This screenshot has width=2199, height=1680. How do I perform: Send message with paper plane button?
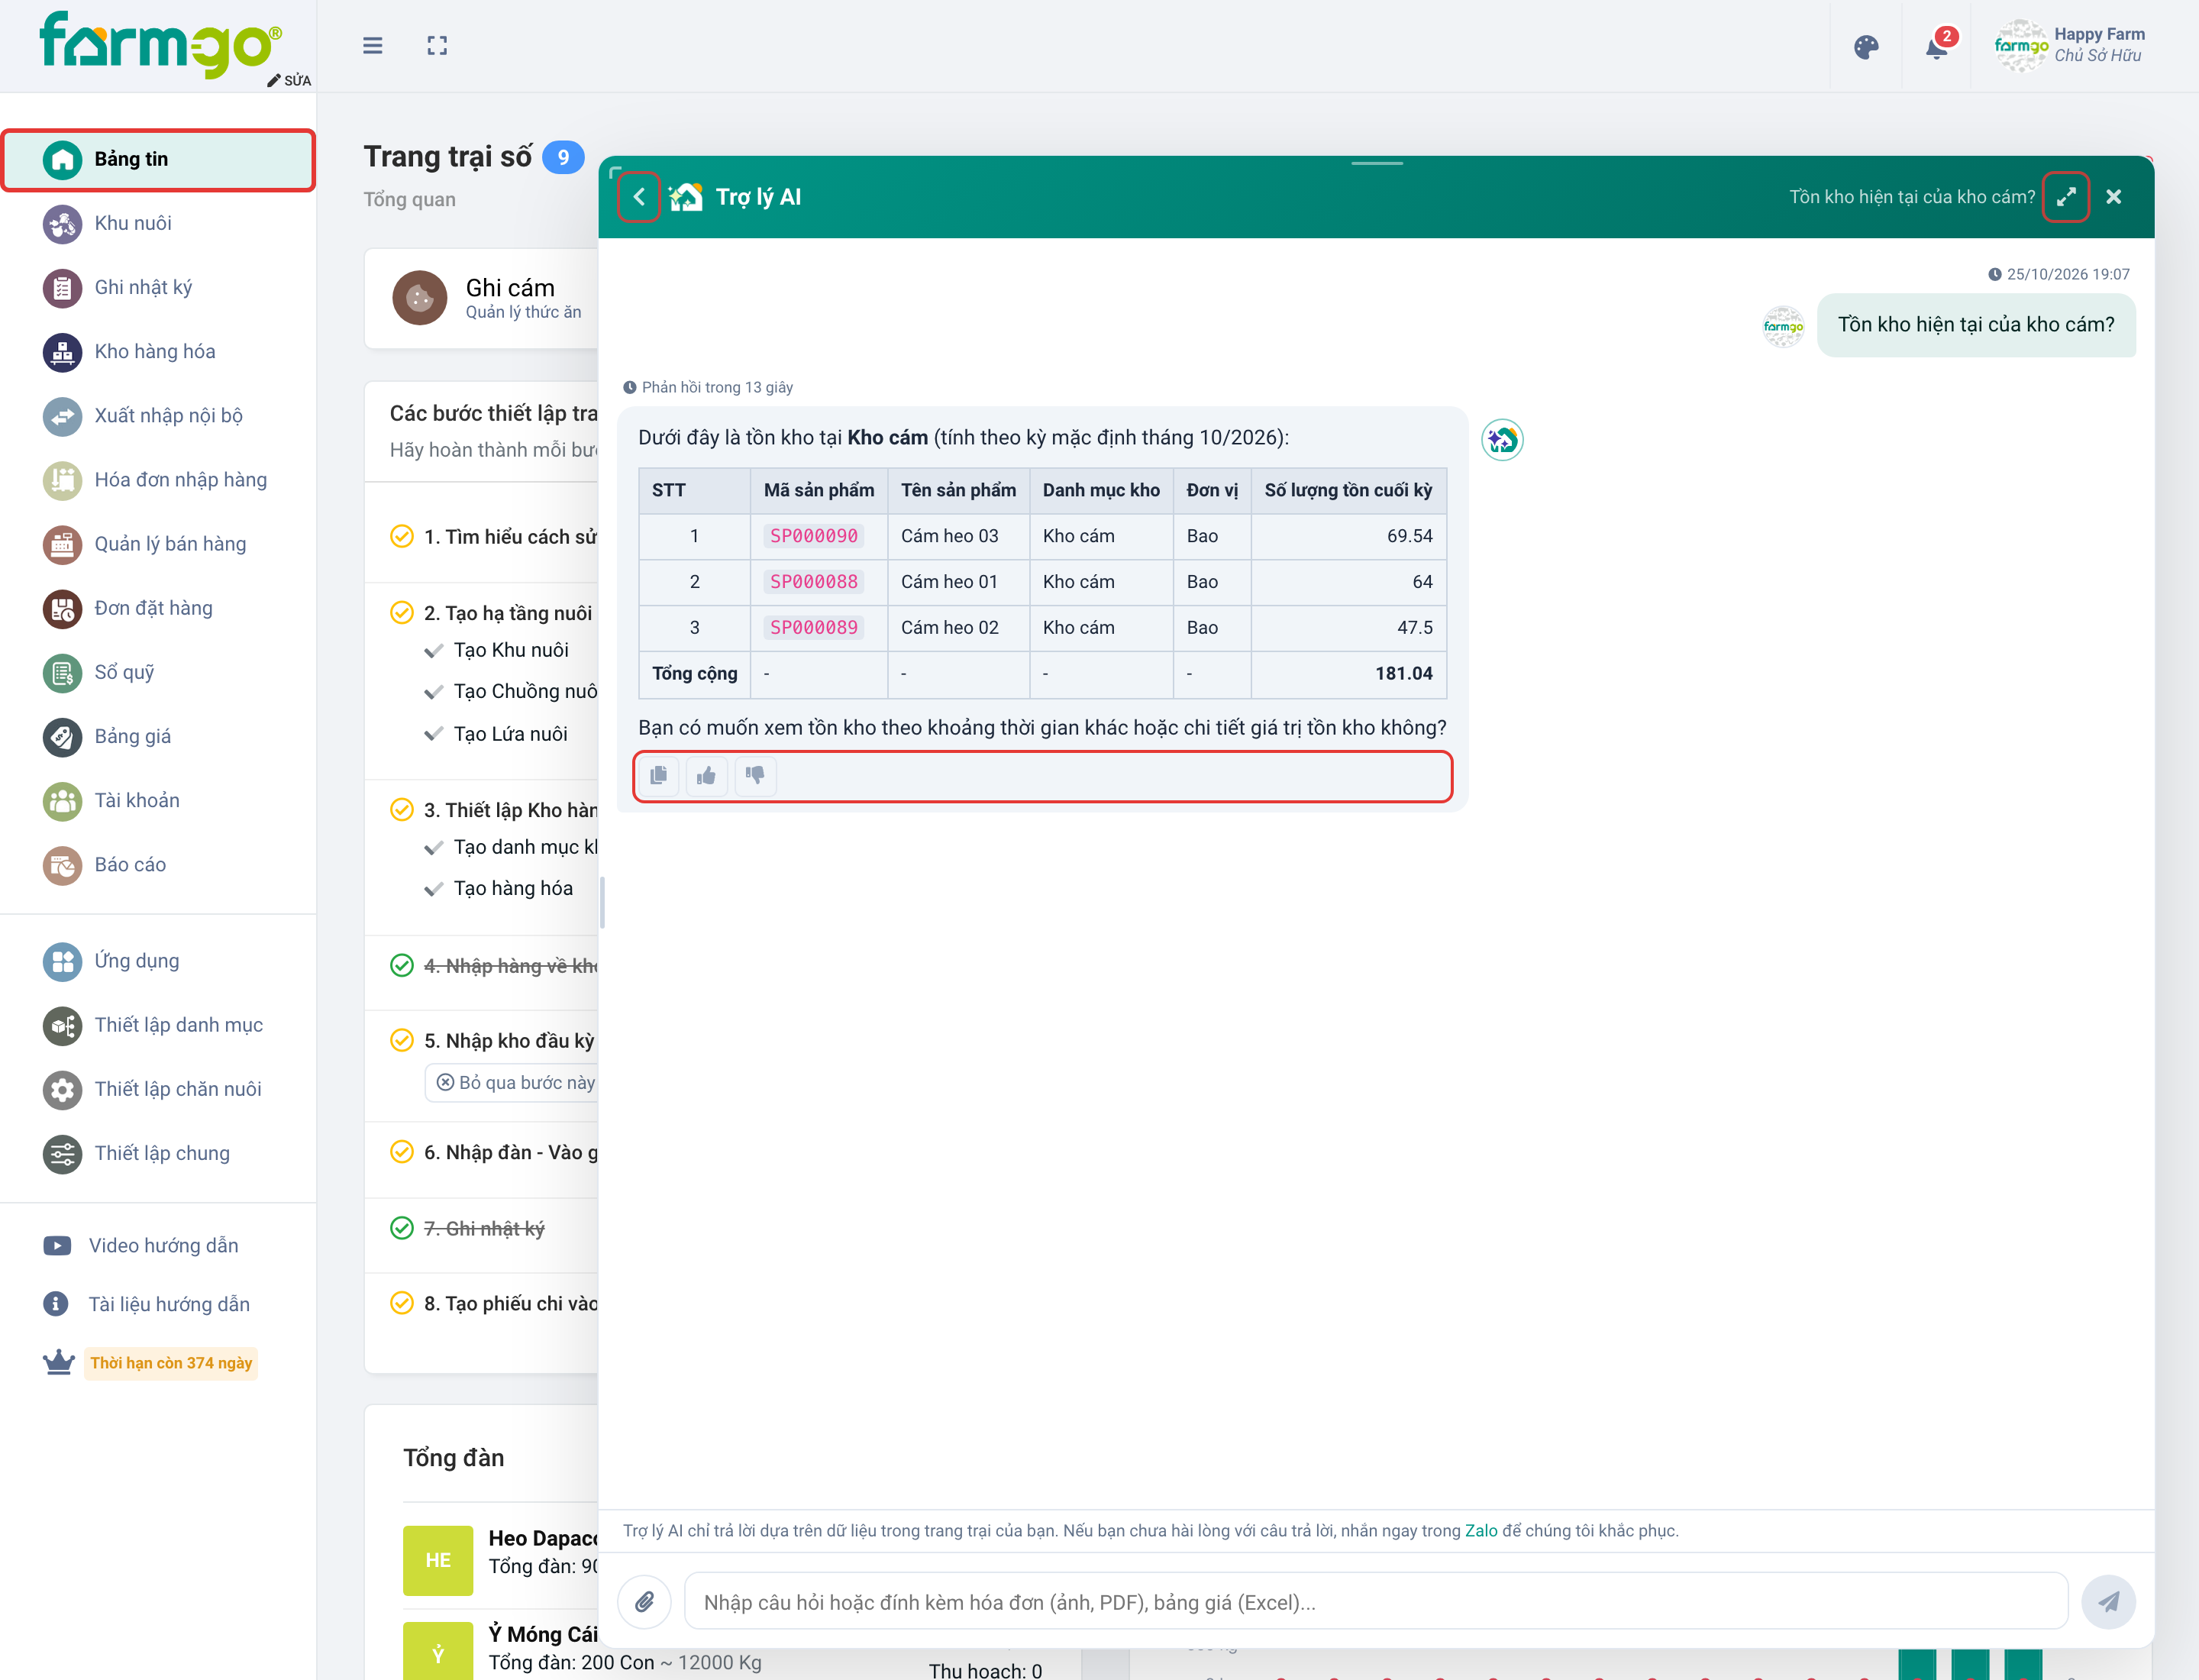(2108, 1602)
